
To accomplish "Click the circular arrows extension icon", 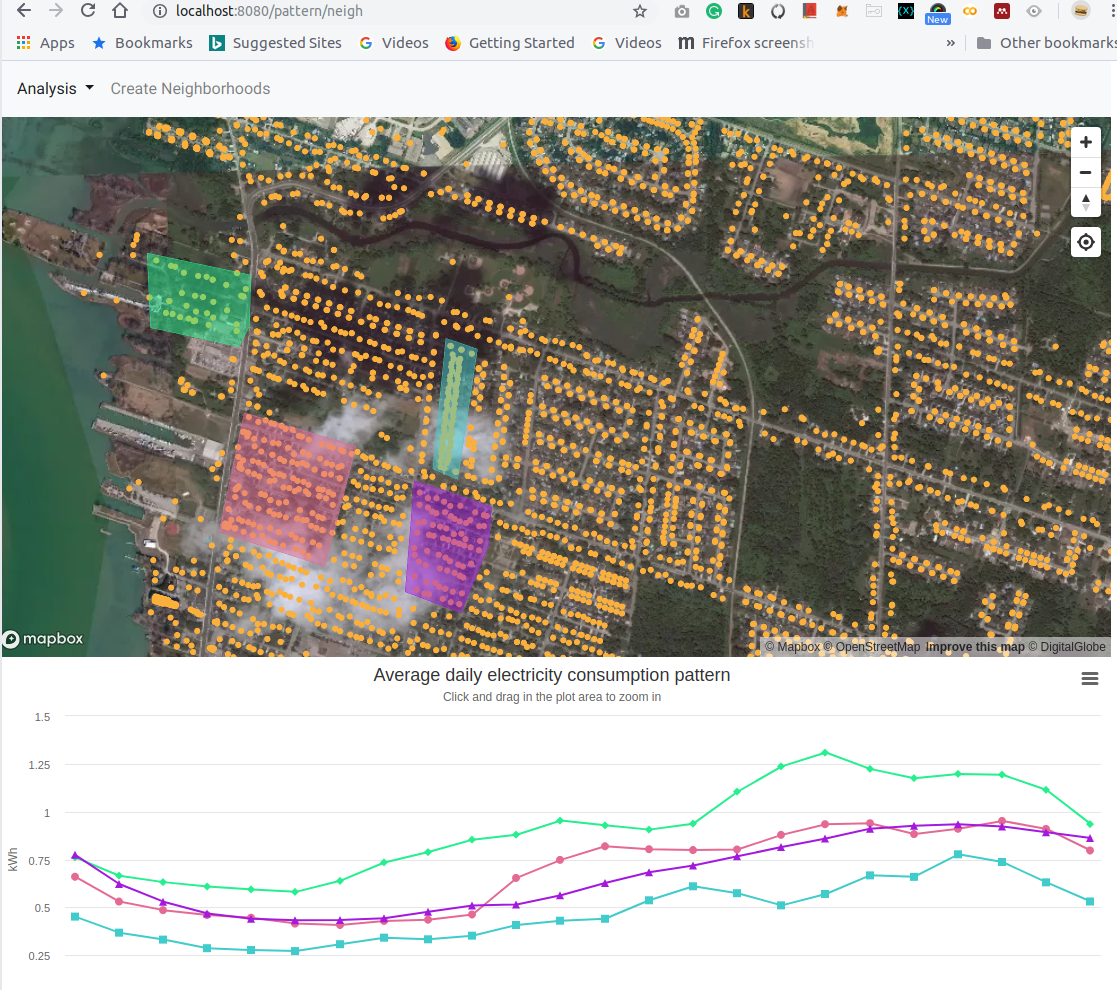I will coord(778,11).
